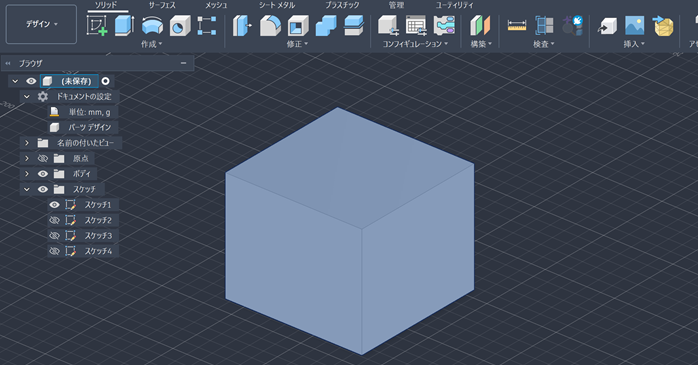Click the ドキュメントの設定 gear icon
This screenshot has height=365, width=698.
click(x=43, y=97)
